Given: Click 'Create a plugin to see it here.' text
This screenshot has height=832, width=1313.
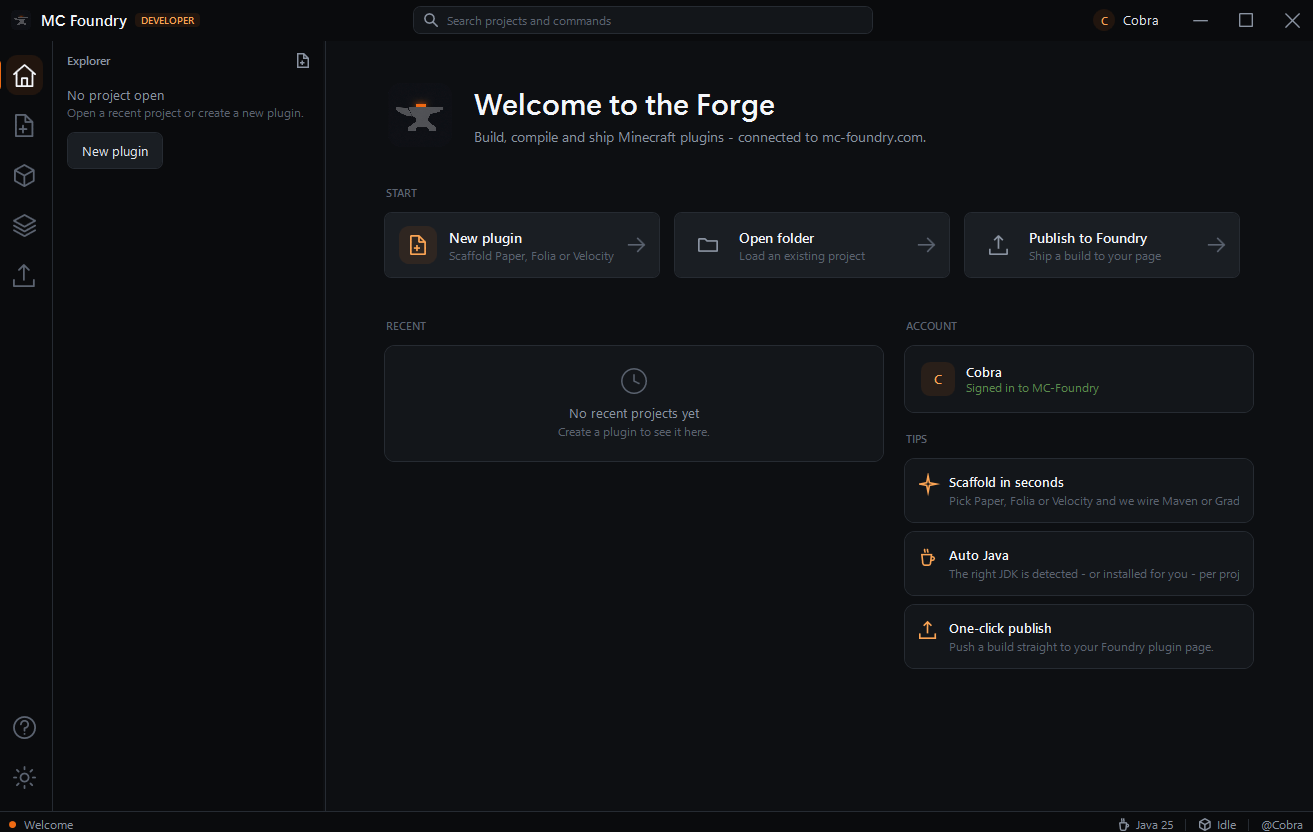Looking at the screenshot, I should coord(634,432).
